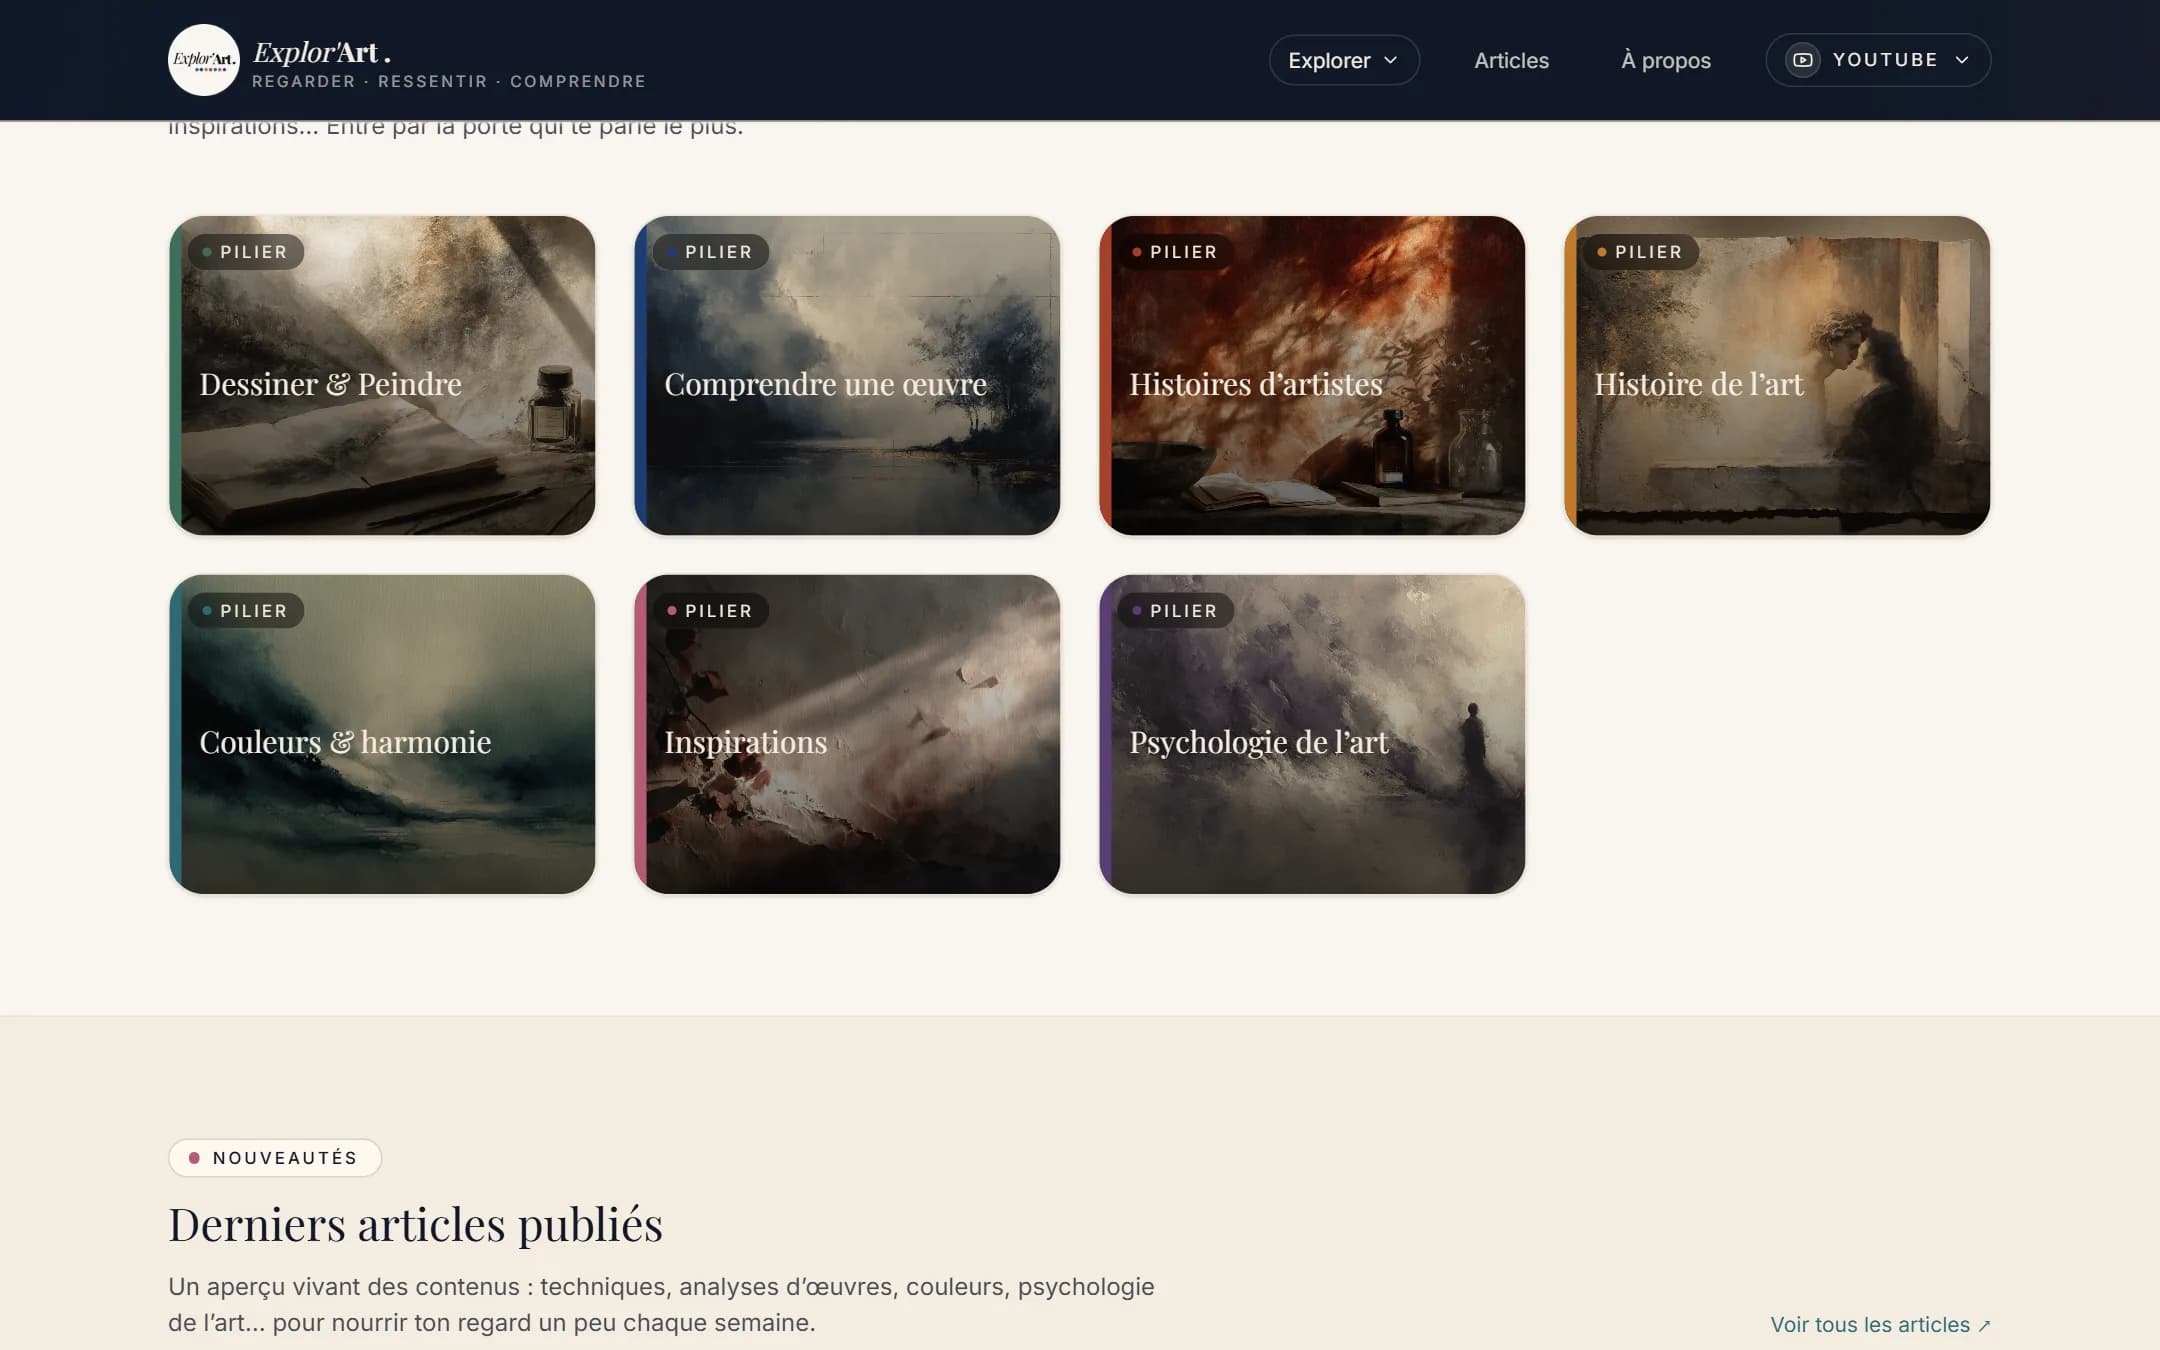Click the arrow icon after Voir tous les articles
Screen dimensions: 2160x1350
1984,1325
